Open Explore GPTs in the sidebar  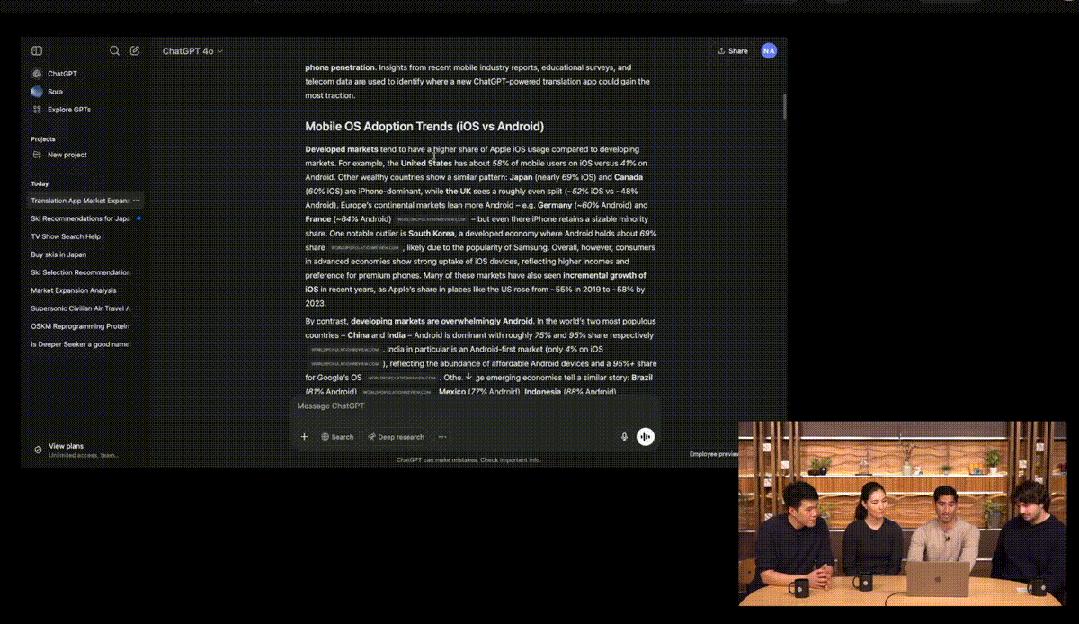click(68, 109)
